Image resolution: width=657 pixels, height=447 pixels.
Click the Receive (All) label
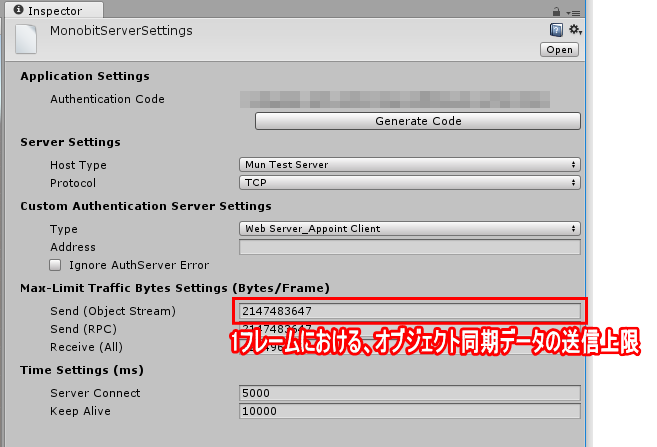86,347
